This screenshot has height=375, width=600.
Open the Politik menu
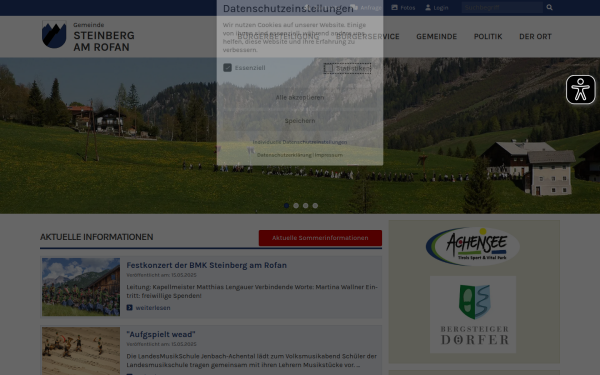coord(488,36)
